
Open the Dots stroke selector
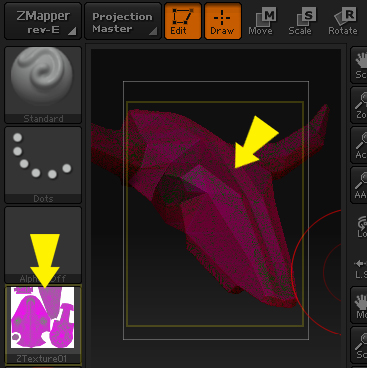click(43, 165)
